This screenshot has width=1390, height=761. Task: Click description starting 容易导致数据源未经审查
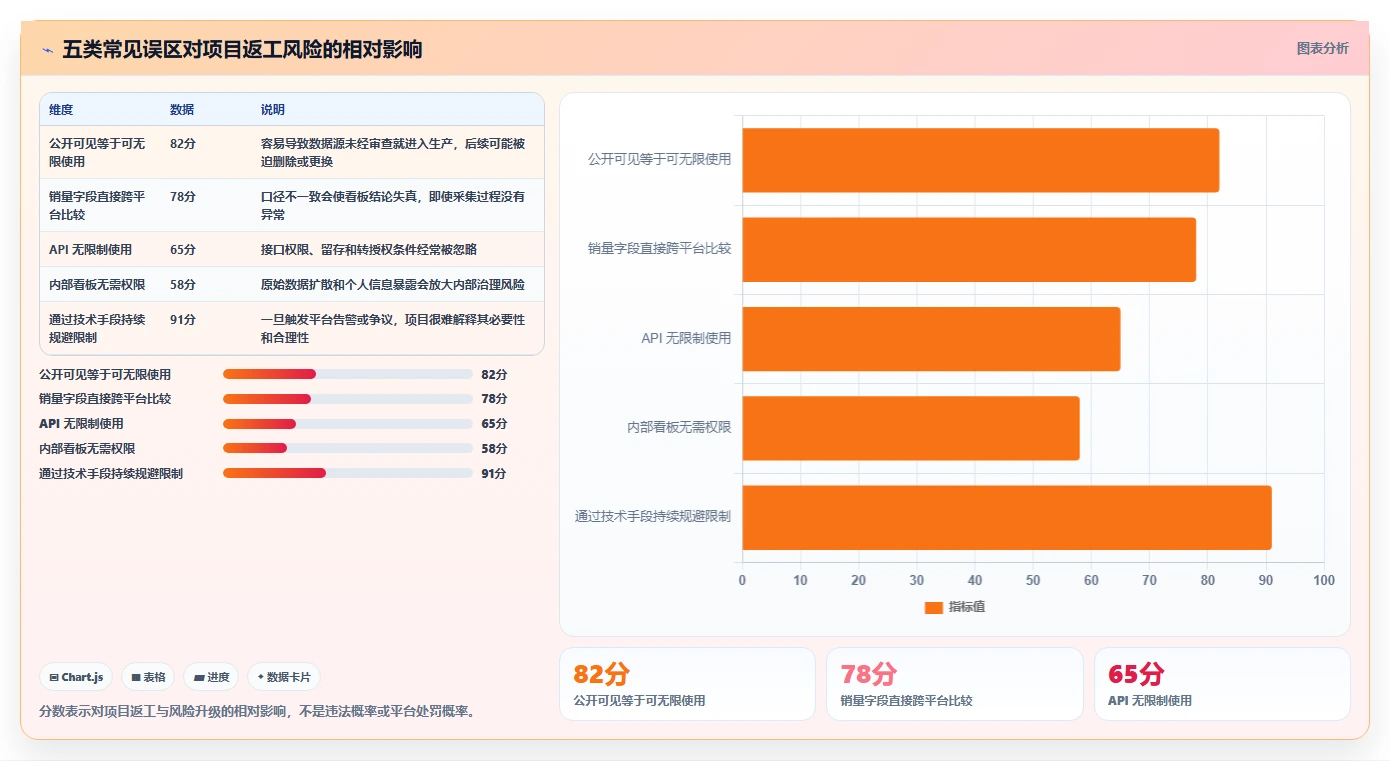393,152
